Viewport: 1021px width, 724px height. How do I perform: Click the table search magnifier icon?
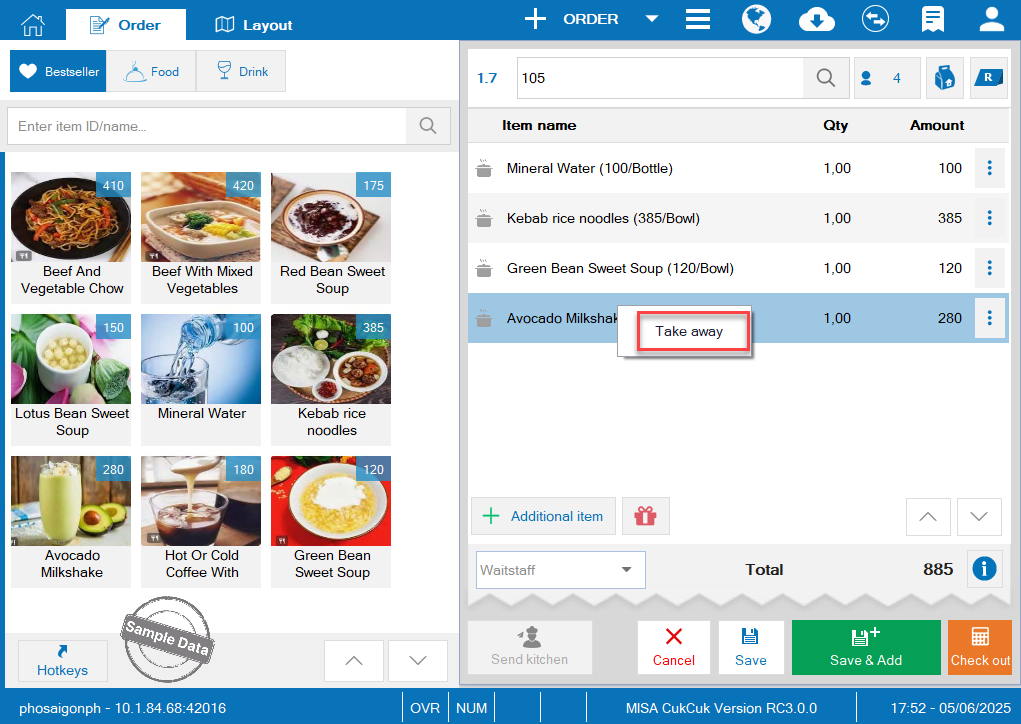(826, 78)
